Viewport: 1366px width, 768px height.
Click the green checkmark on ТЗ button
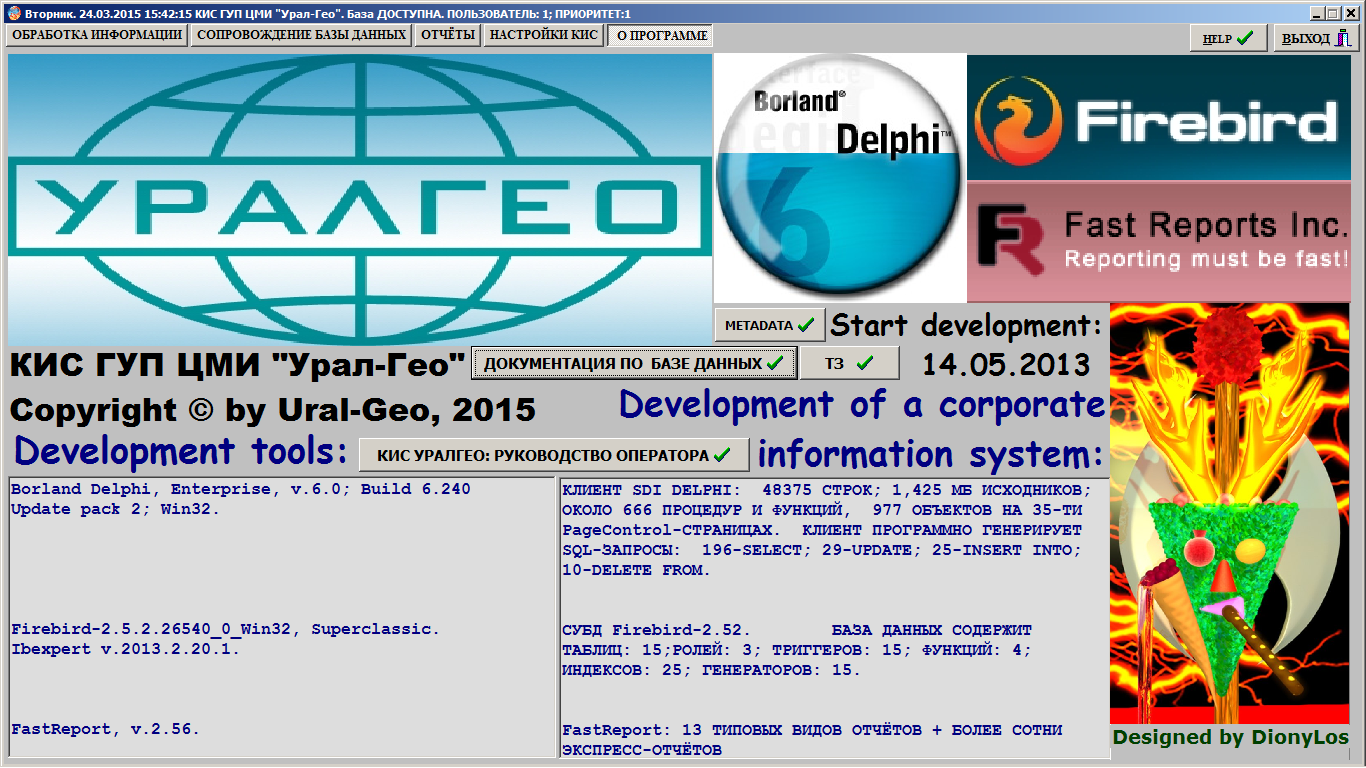(865, 363)
